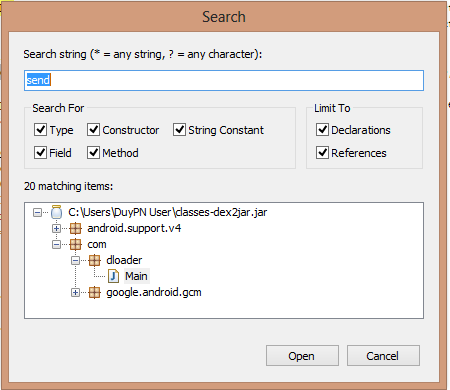Viewport: 450px width, 390px height.
Task: Click the Open button
Action: click(x=302, y=356)
